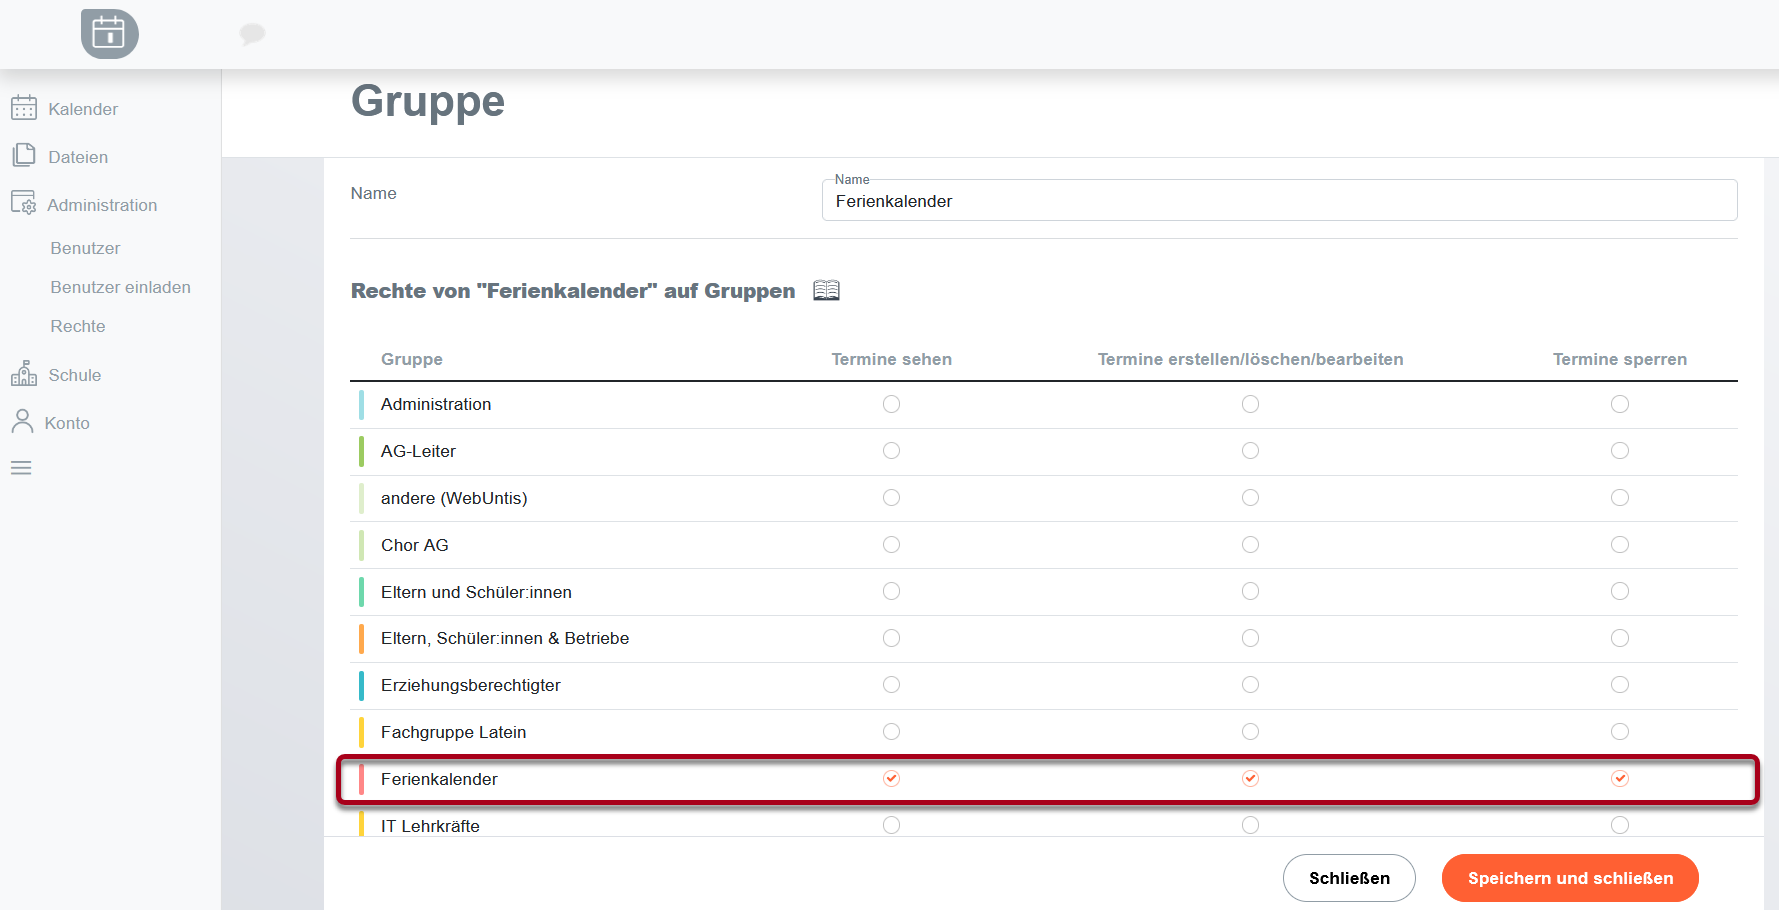This screenshot has height=910, width=1779.
Task: Select the Schule building icon
Action: (x=24, y=374)
